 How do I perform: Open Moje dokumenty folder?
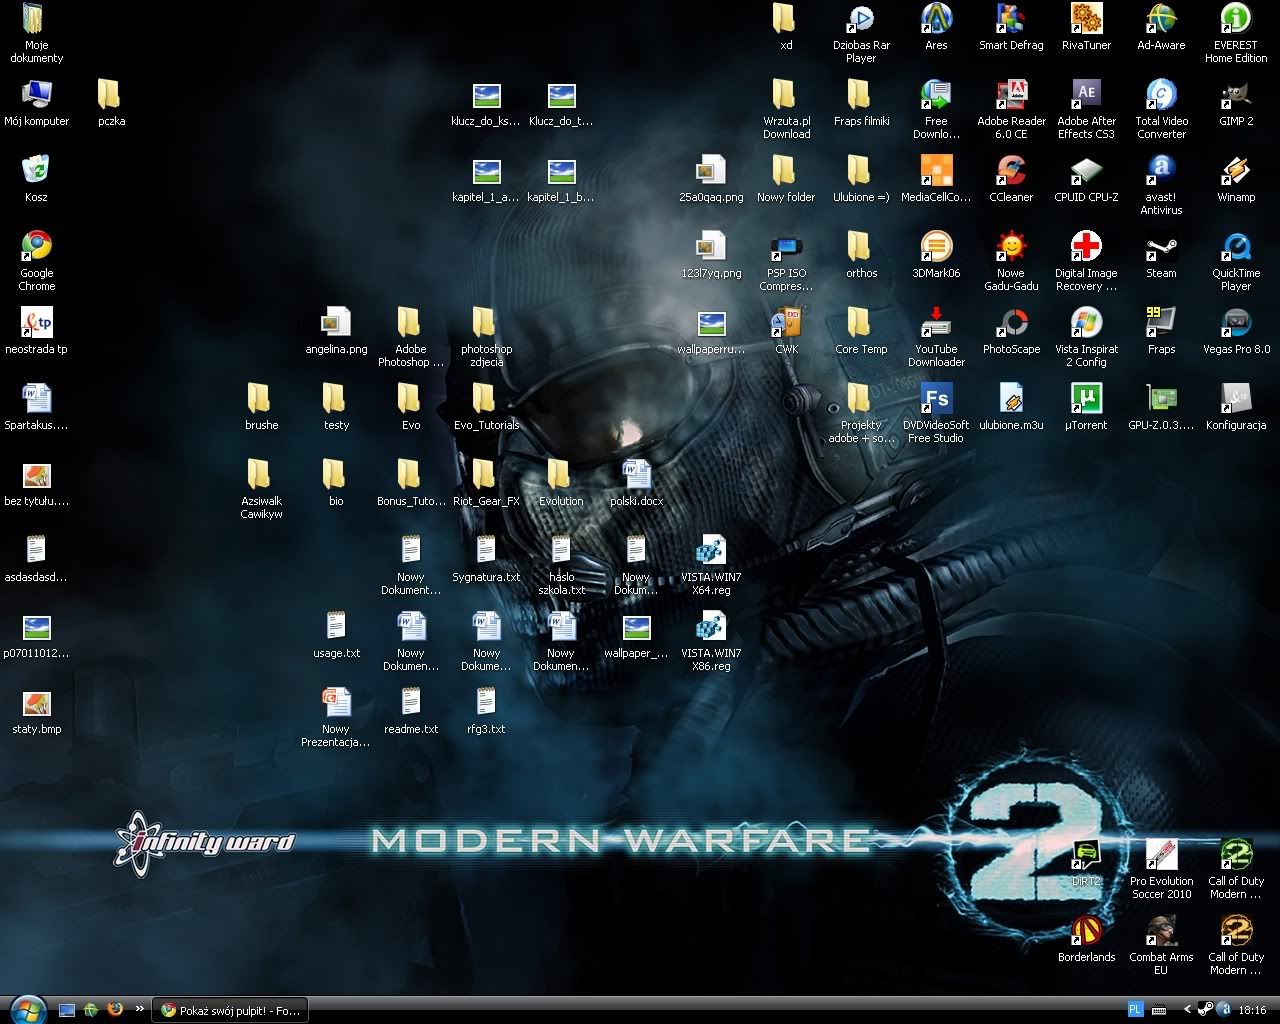(37, 32)
